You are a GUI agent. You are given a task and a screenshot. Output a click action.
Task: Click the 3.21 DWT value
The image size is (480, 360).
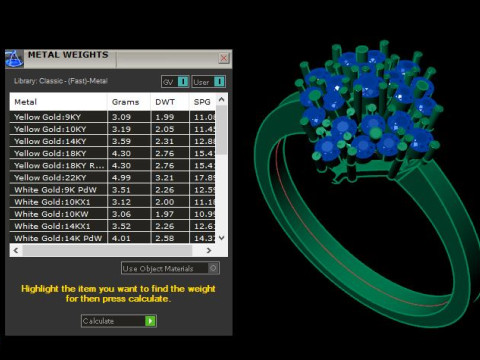(165, 178)
